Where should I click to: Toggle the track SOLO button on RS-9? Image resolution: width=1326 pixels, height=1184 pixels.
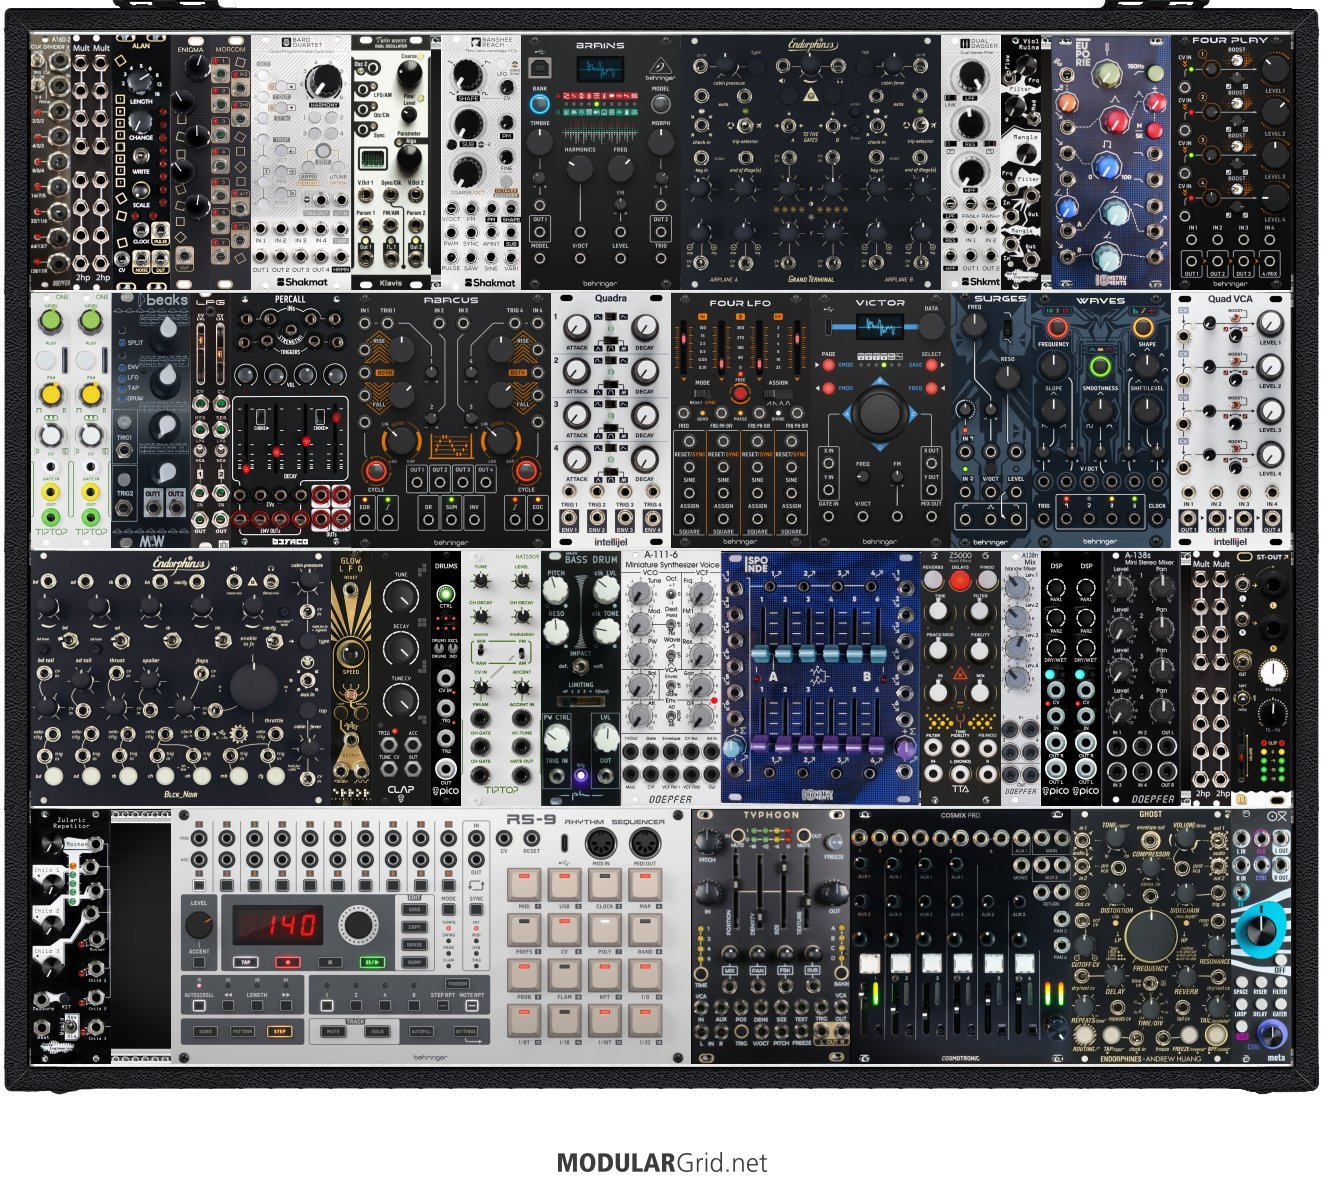[x=378, y=1031]
